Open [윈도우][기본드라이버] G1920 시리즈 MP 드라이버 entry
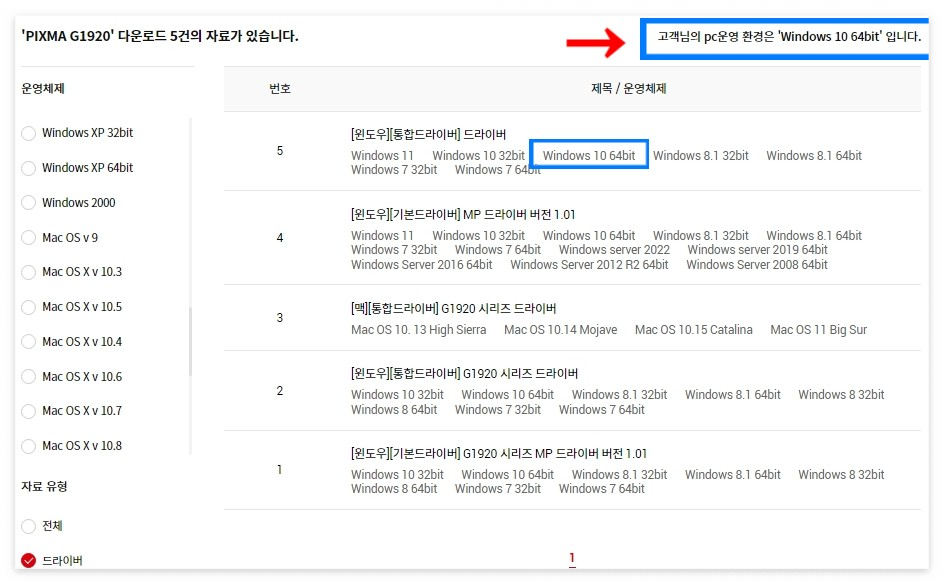The image size is (944, 584). (498, 453)
